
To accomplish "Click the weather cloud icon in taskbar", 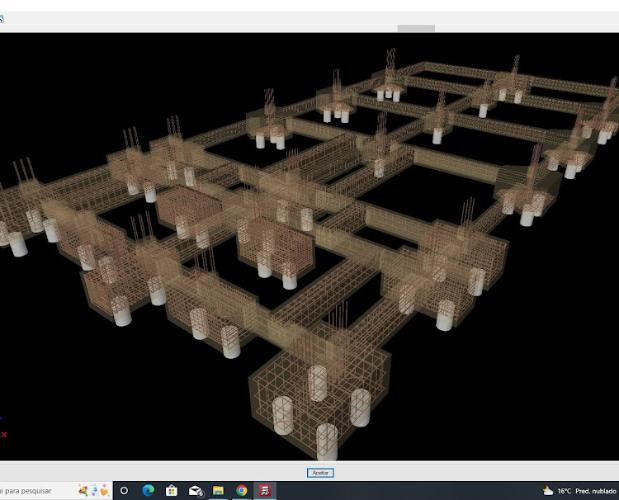I will coord(548,491).
